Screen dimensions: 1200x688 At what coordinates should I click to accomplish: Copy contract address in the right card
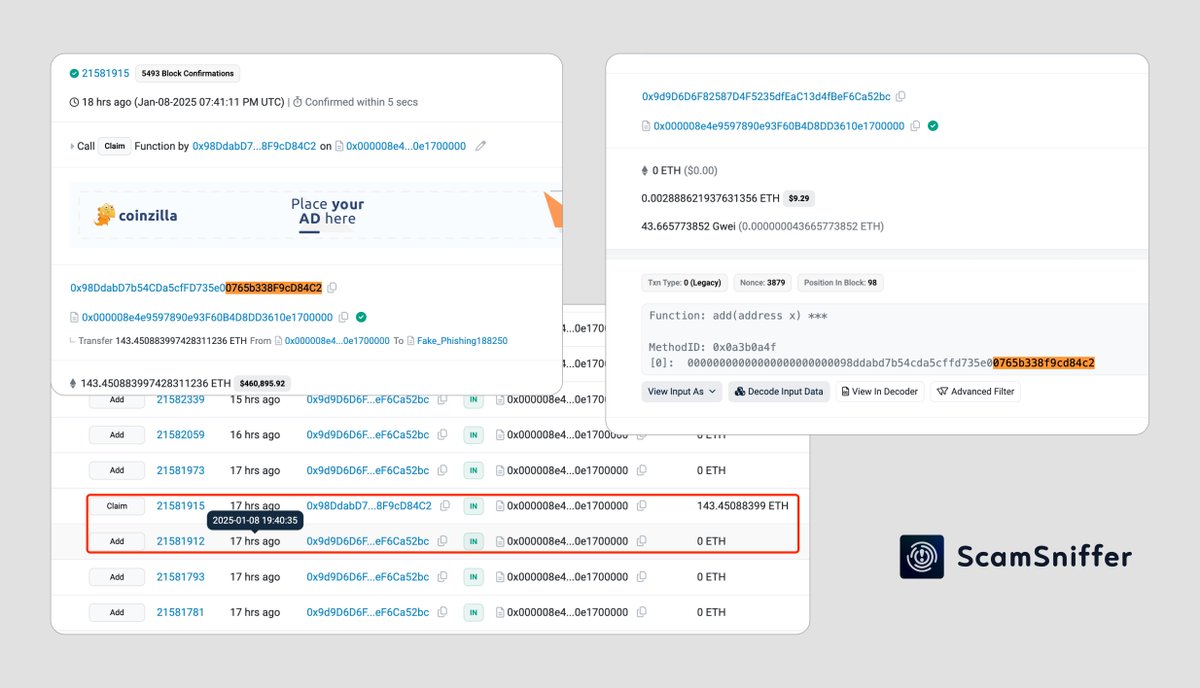[x=915, y=126]
